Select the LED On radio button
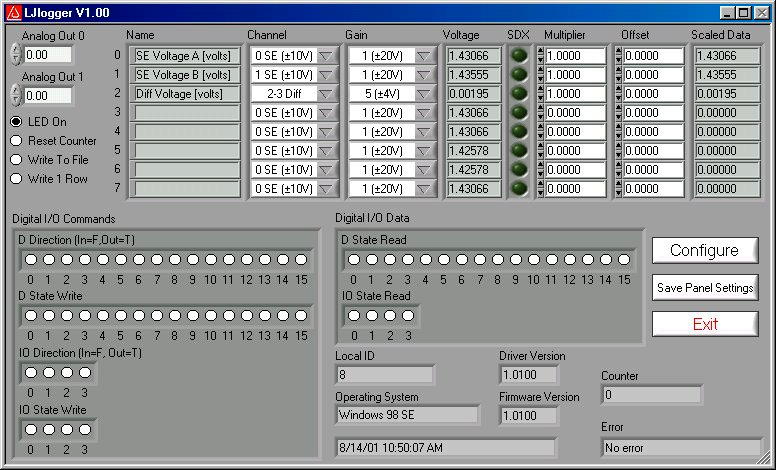Viewport: 776px width, 470px height. coord(17,122)
